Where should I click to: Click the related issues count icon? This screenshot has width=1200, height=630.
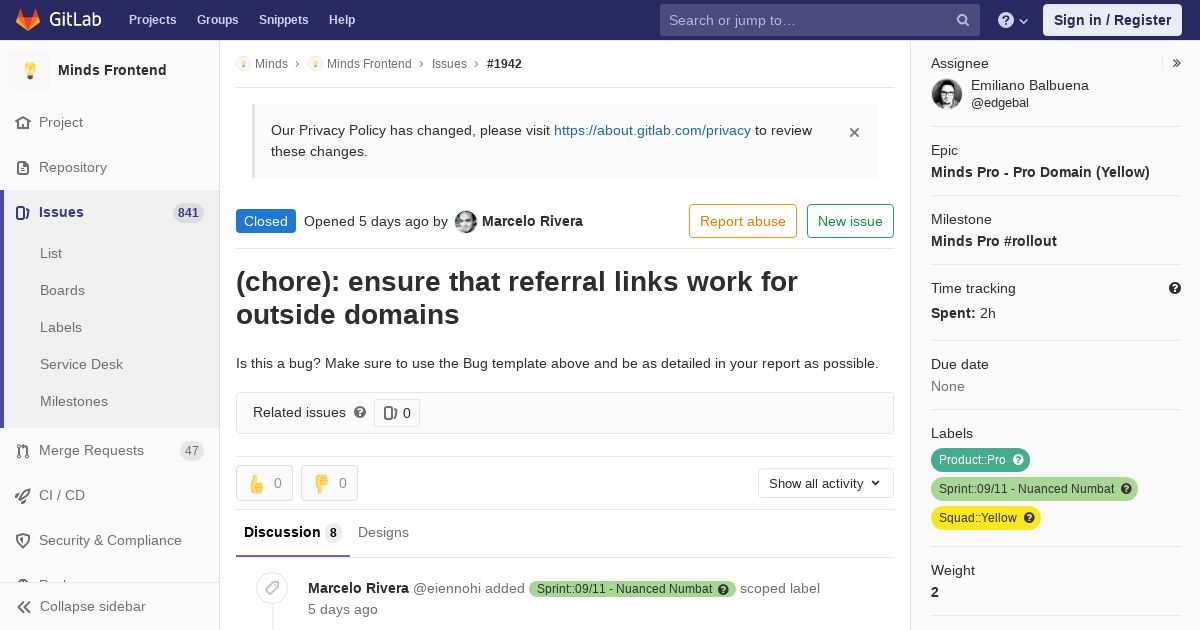(x=397, y=413)
